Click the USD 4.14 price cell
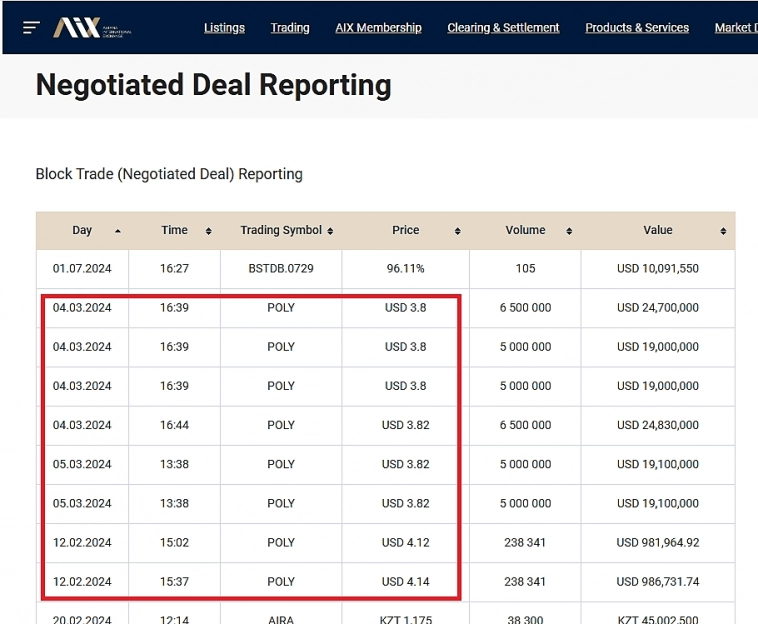Screen dimensions: 758x624 point(405,582)
